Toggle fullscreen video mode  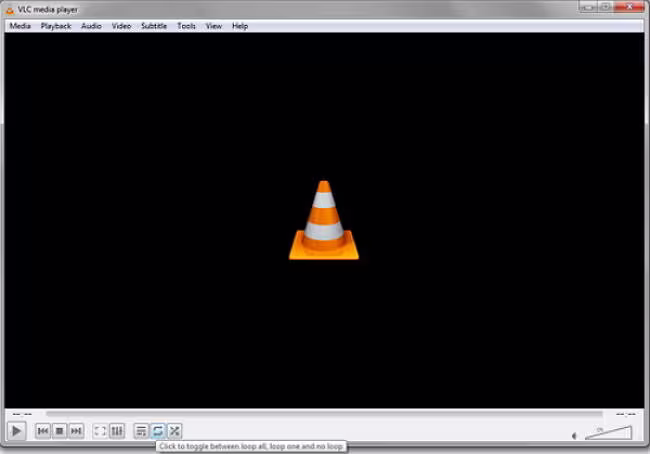click(100, 431)
